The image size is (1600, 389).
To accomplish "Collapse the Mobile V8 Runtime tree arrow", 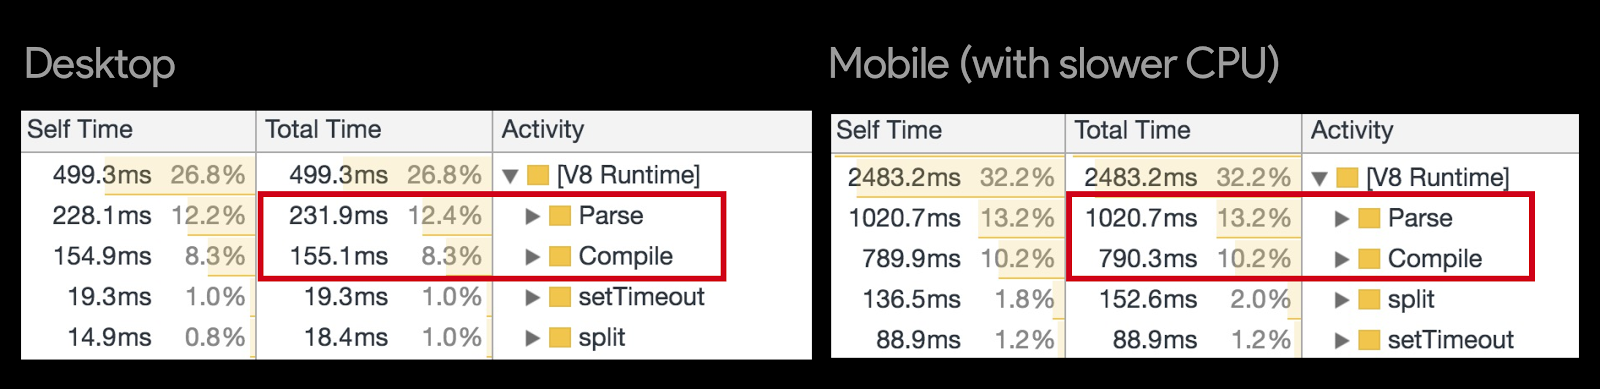I will [x=1319, y=179].
